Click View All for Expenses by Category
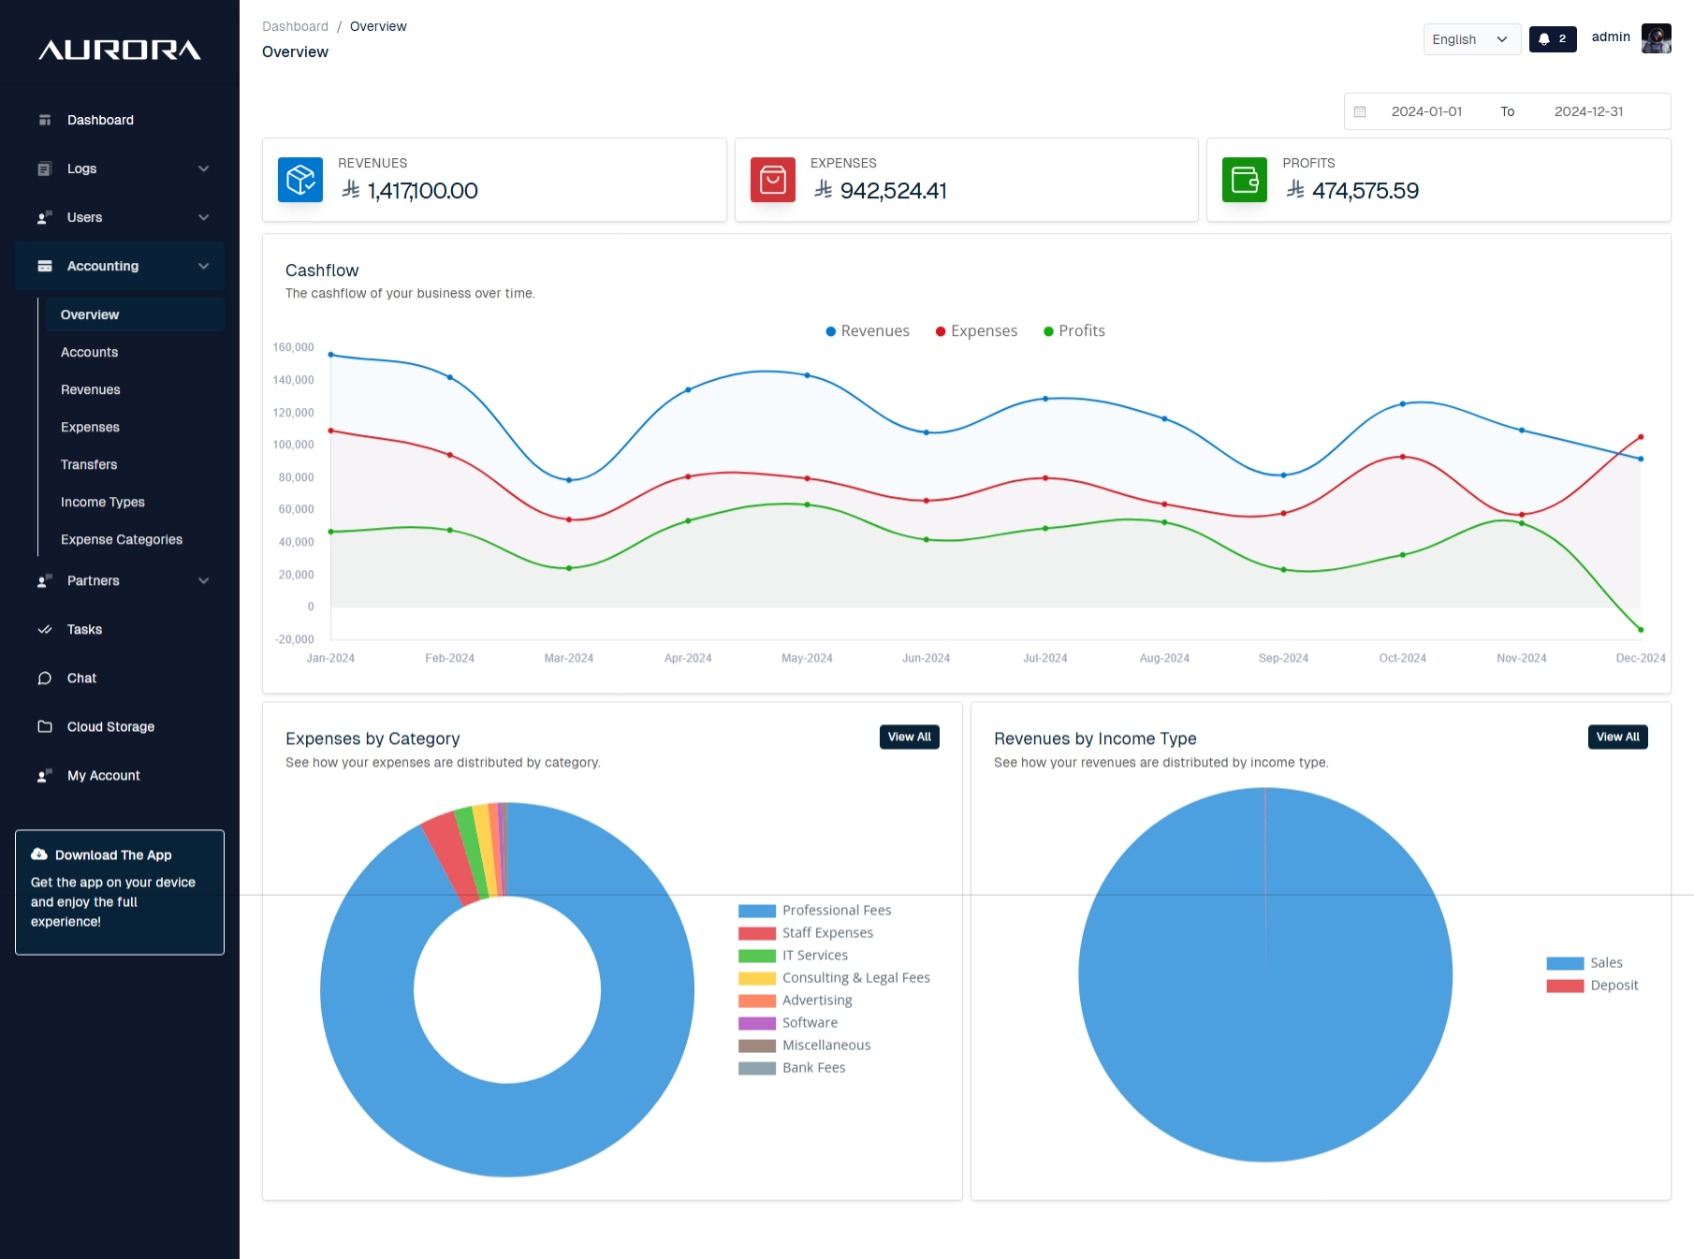This screenshot has height=1259, width=1694. click(909, 737)
